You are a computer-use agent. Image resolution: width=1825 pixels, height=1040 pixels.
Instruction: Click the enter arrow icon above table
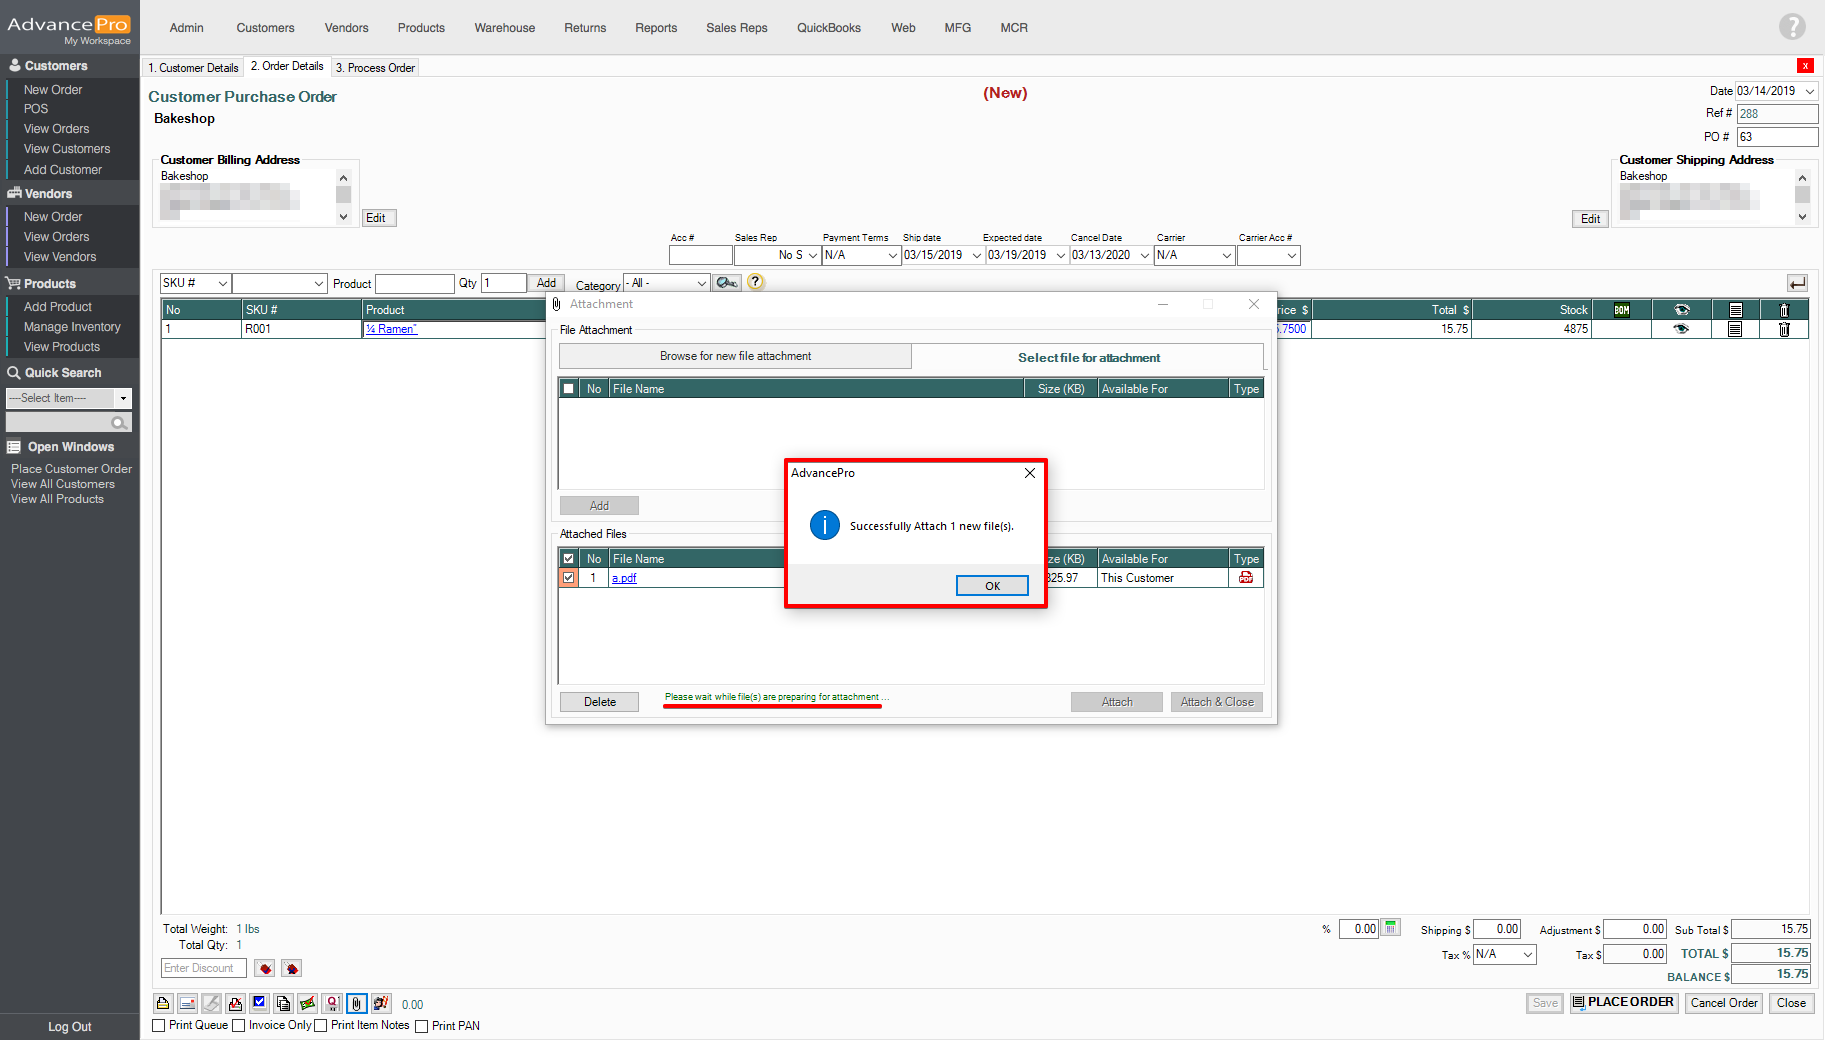1797,283
